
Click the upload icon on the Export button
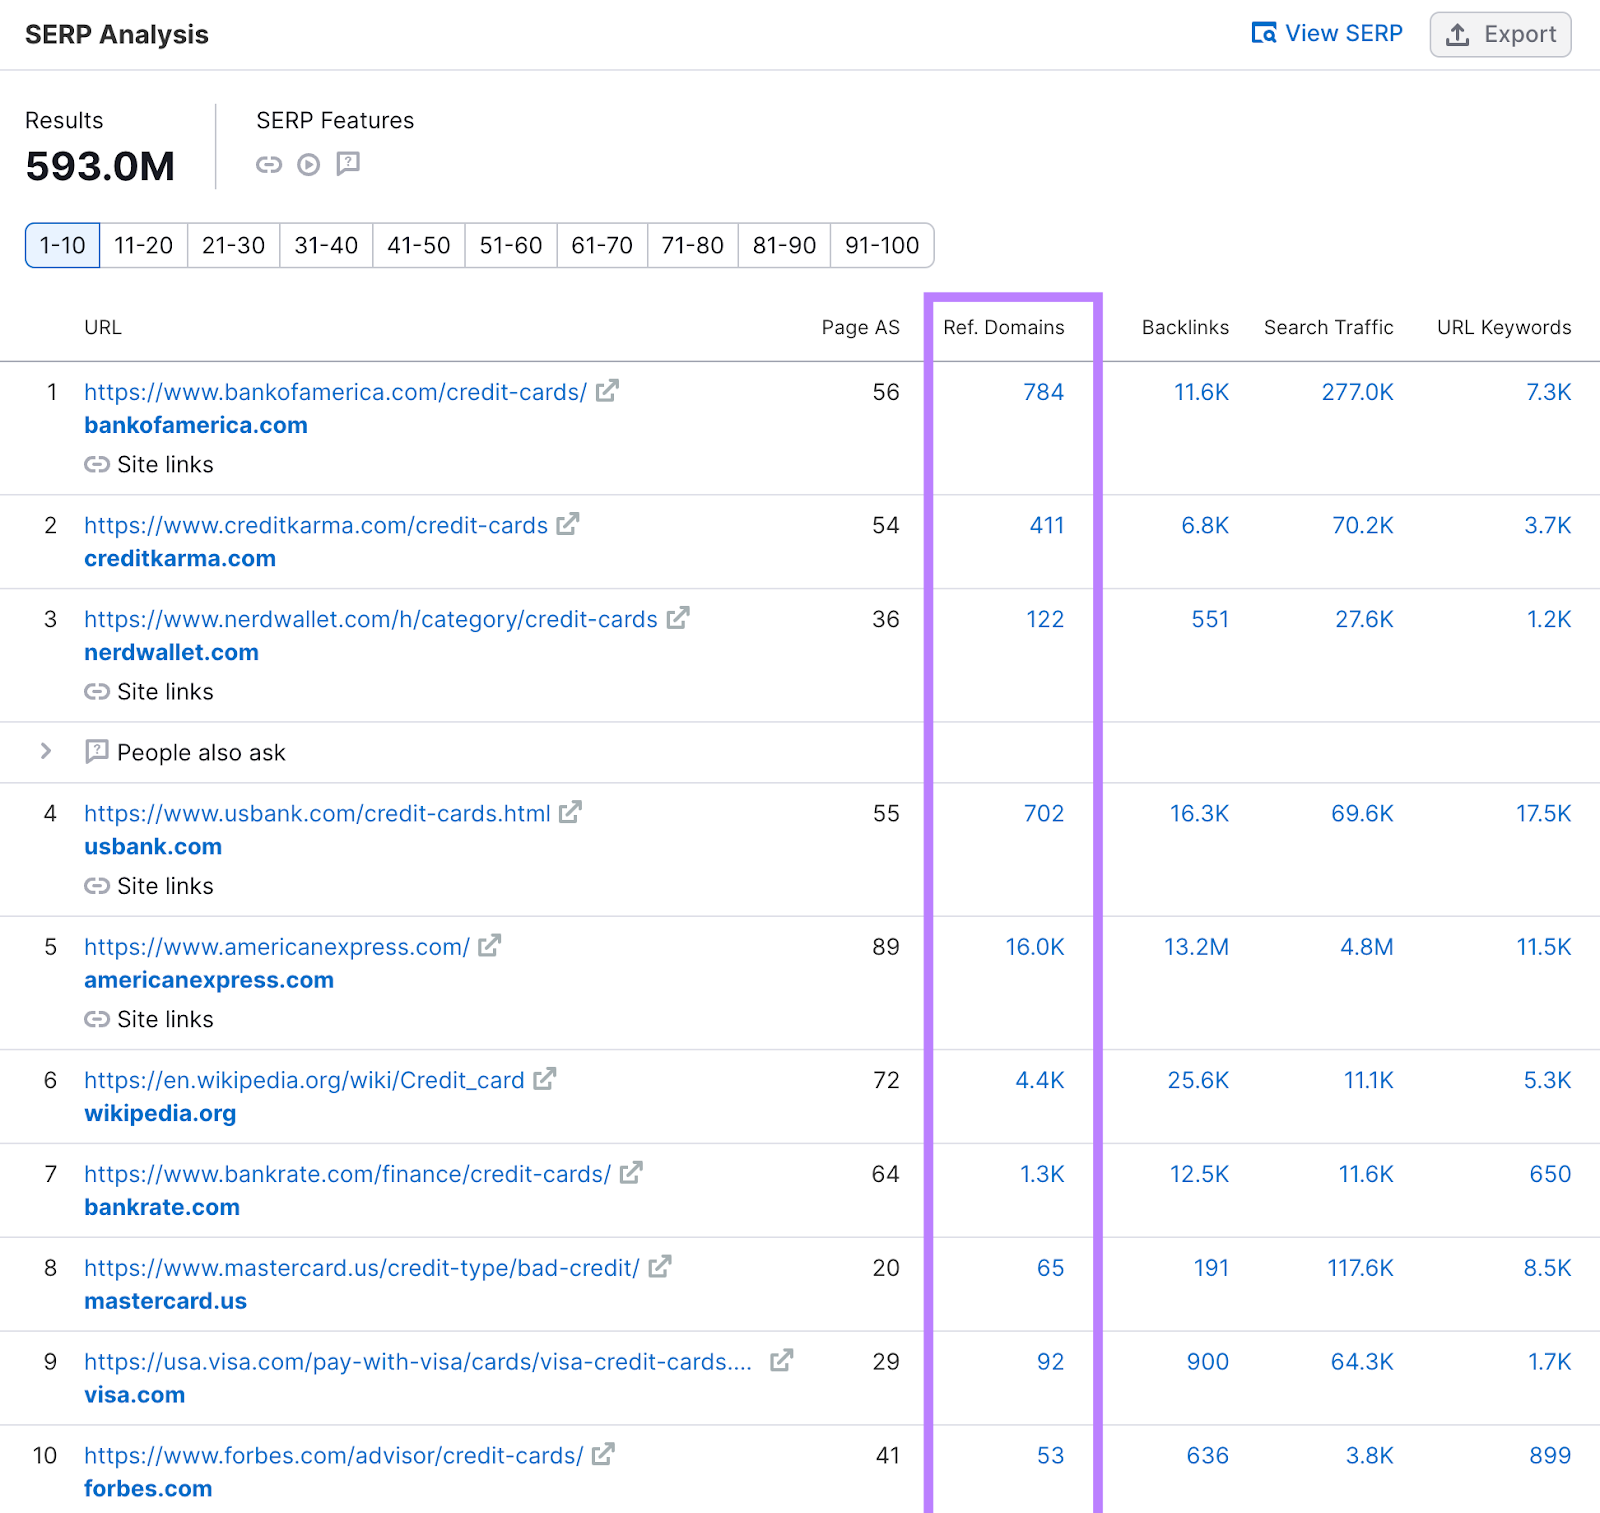[x=1458, y=34]
